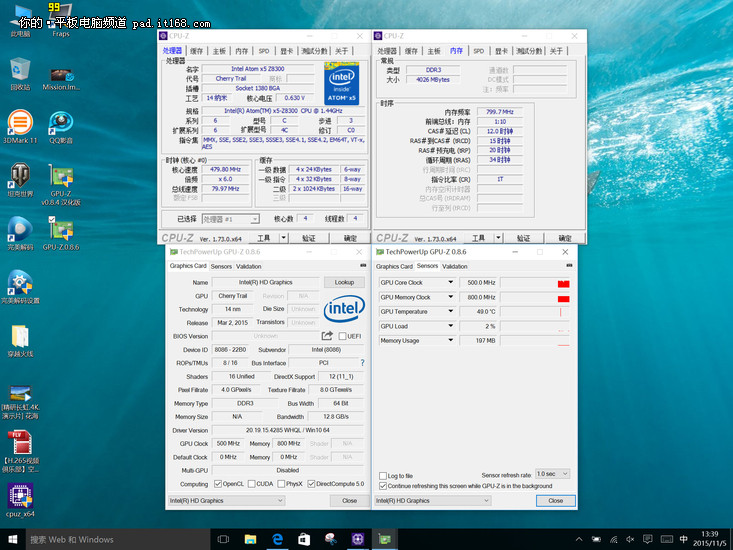Viewport: 733px width, 550px height.
Task: Open the 显卡 tab in right CPU-Z window
Action: (x=502, y=51)
